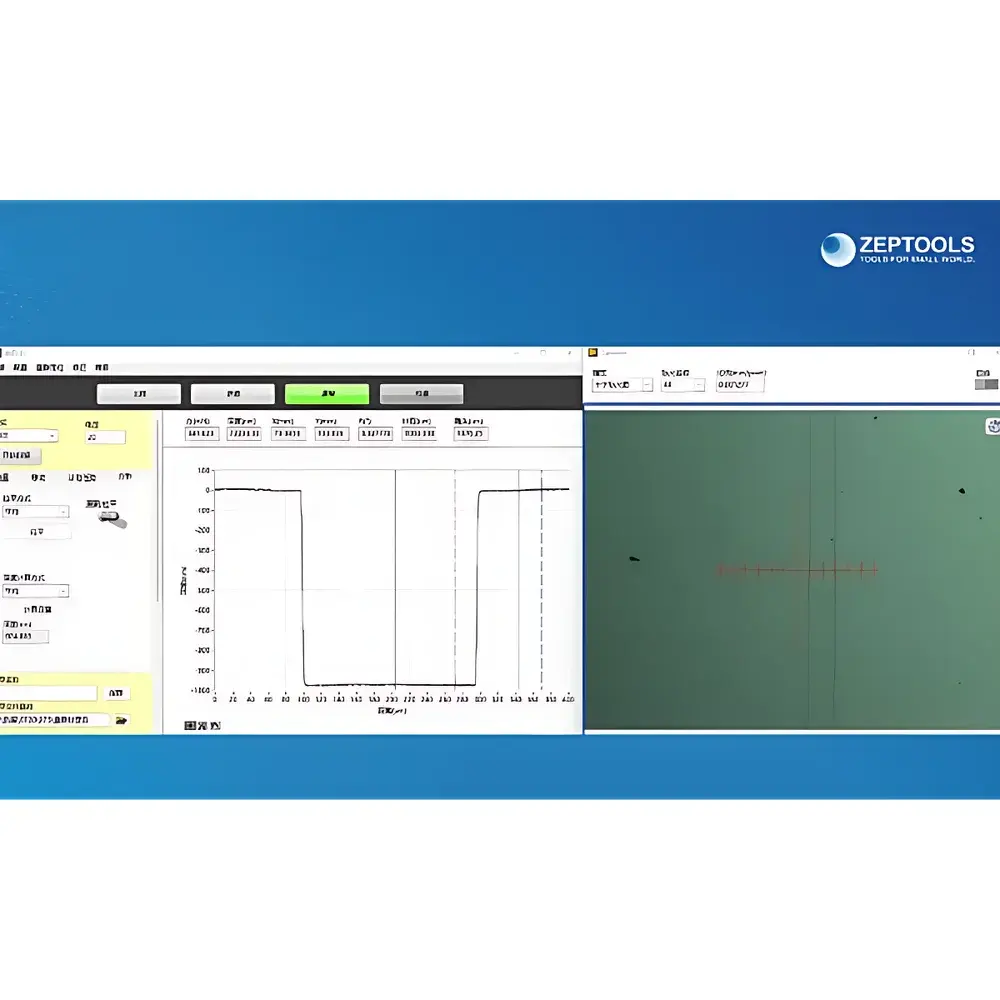Click the folder browse icon beside the save path field
This screenshot has height=1000, width=1000.
121,719
